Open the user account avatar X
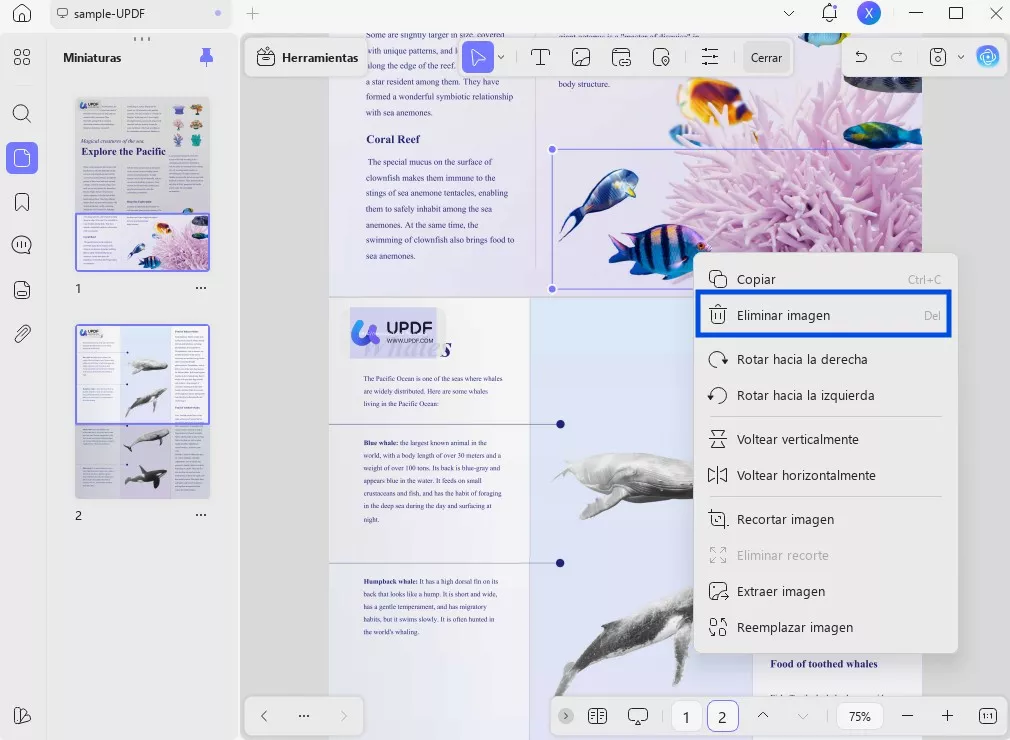The height and width of the screenshot is (740, 1010). (868, 13)
